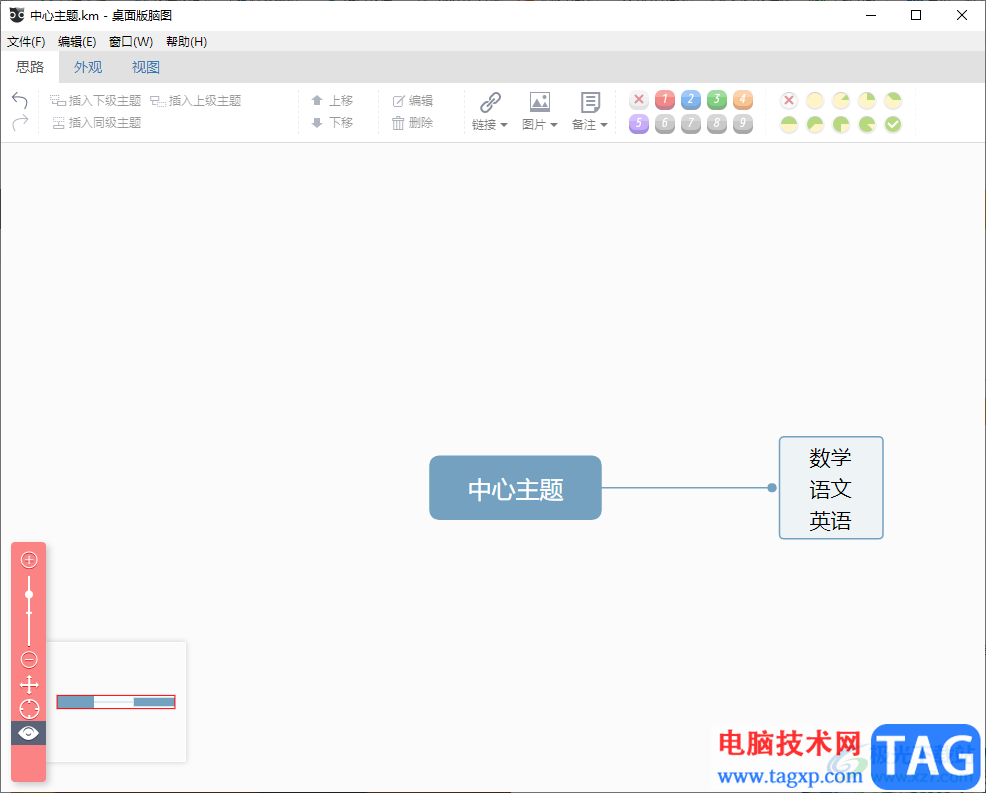Screen dimensions: 986x793
Task: Expand the 图片 dropdown arrow
Action: [554, 125]
